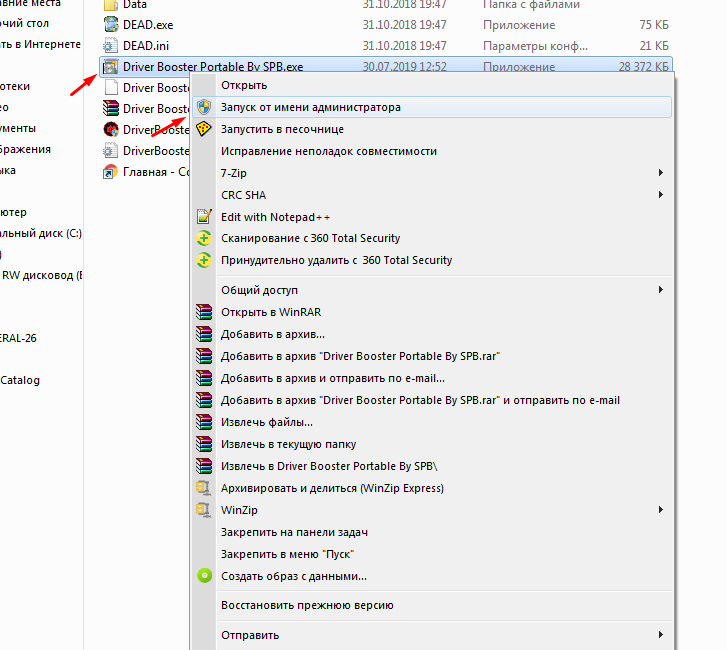This screenshot has height=650, width=727.
Task: Choose Edit with Notepad++
Action: click(x=432, y=217)
